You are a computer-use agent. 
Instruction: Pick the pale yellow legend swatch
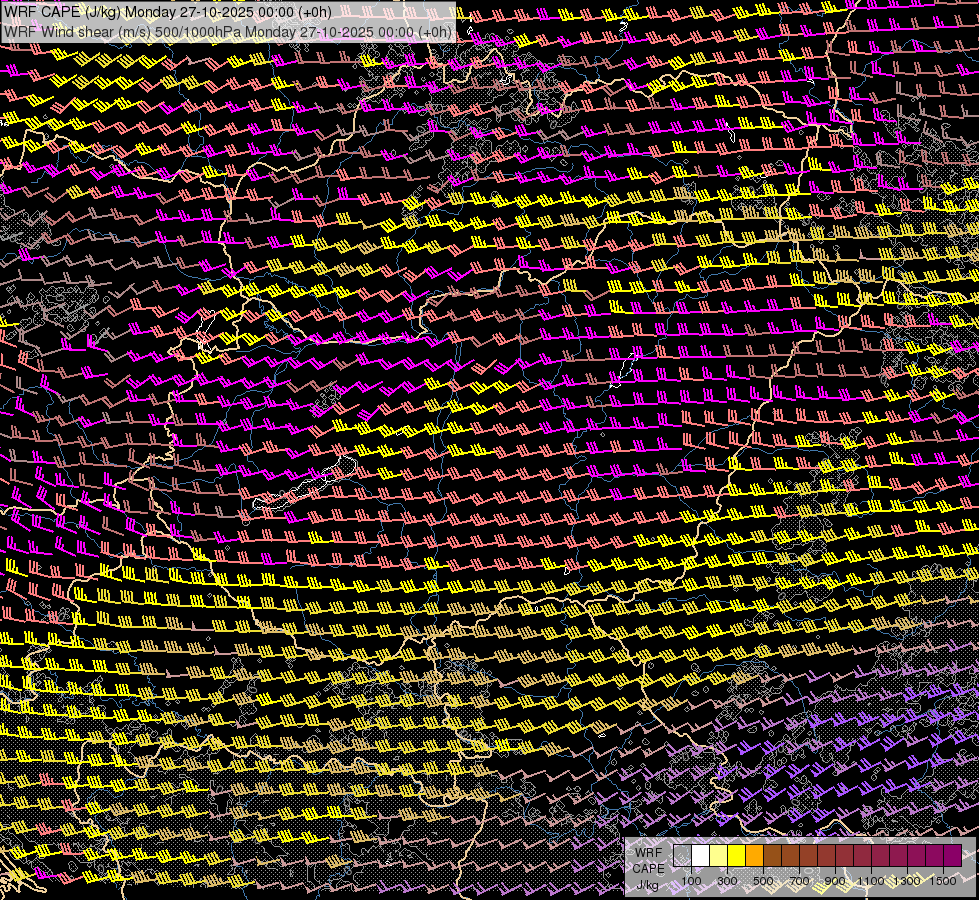pos(718,855)
